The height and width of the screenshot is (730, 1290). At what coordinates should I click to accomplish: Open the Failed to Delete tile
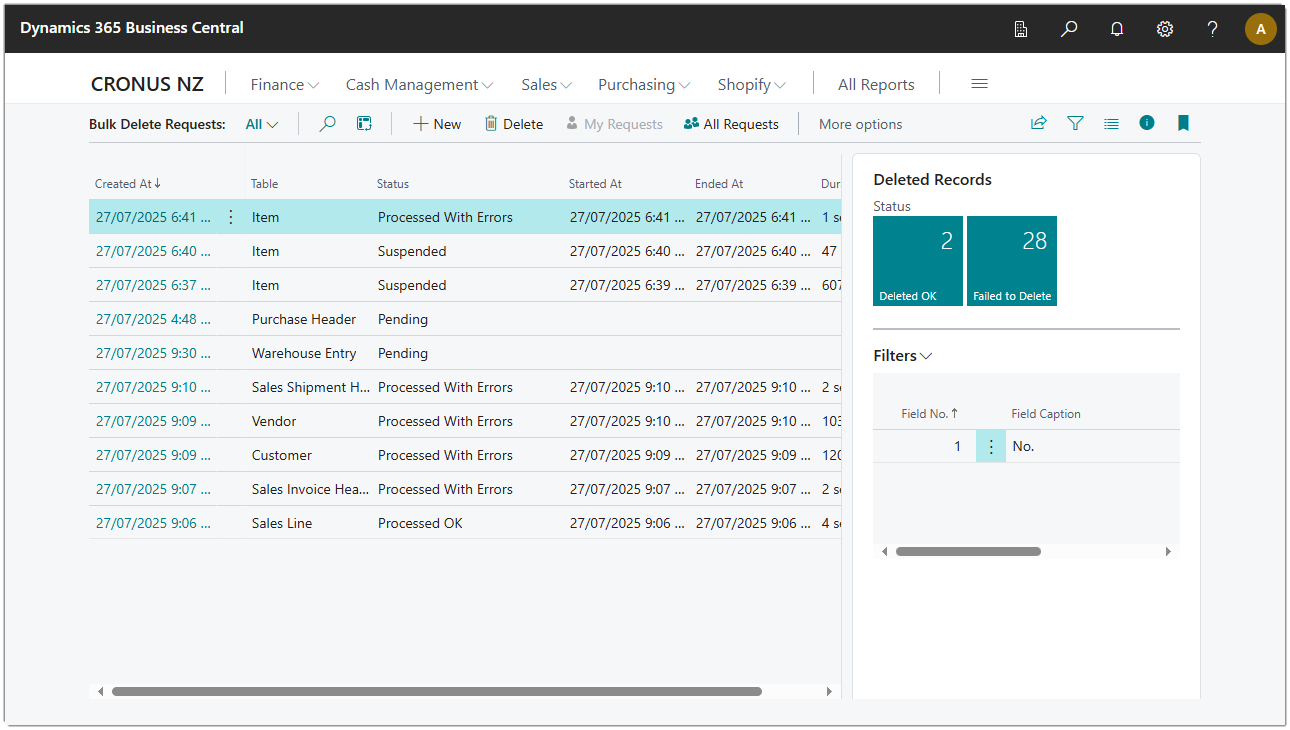tap(1012, 261)
